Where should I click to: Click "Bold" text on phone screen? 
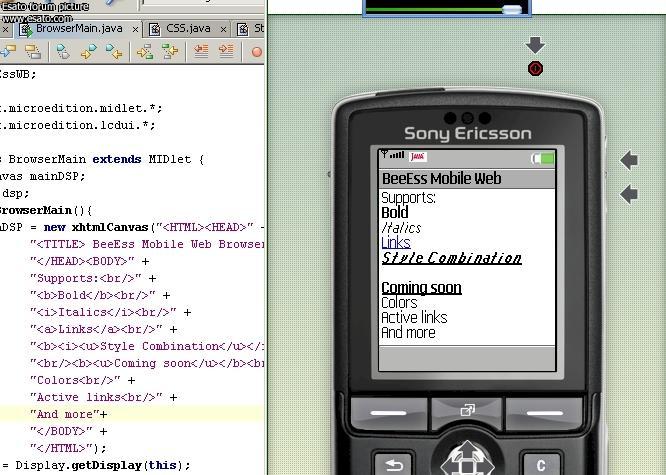click(x=395, y=212)
